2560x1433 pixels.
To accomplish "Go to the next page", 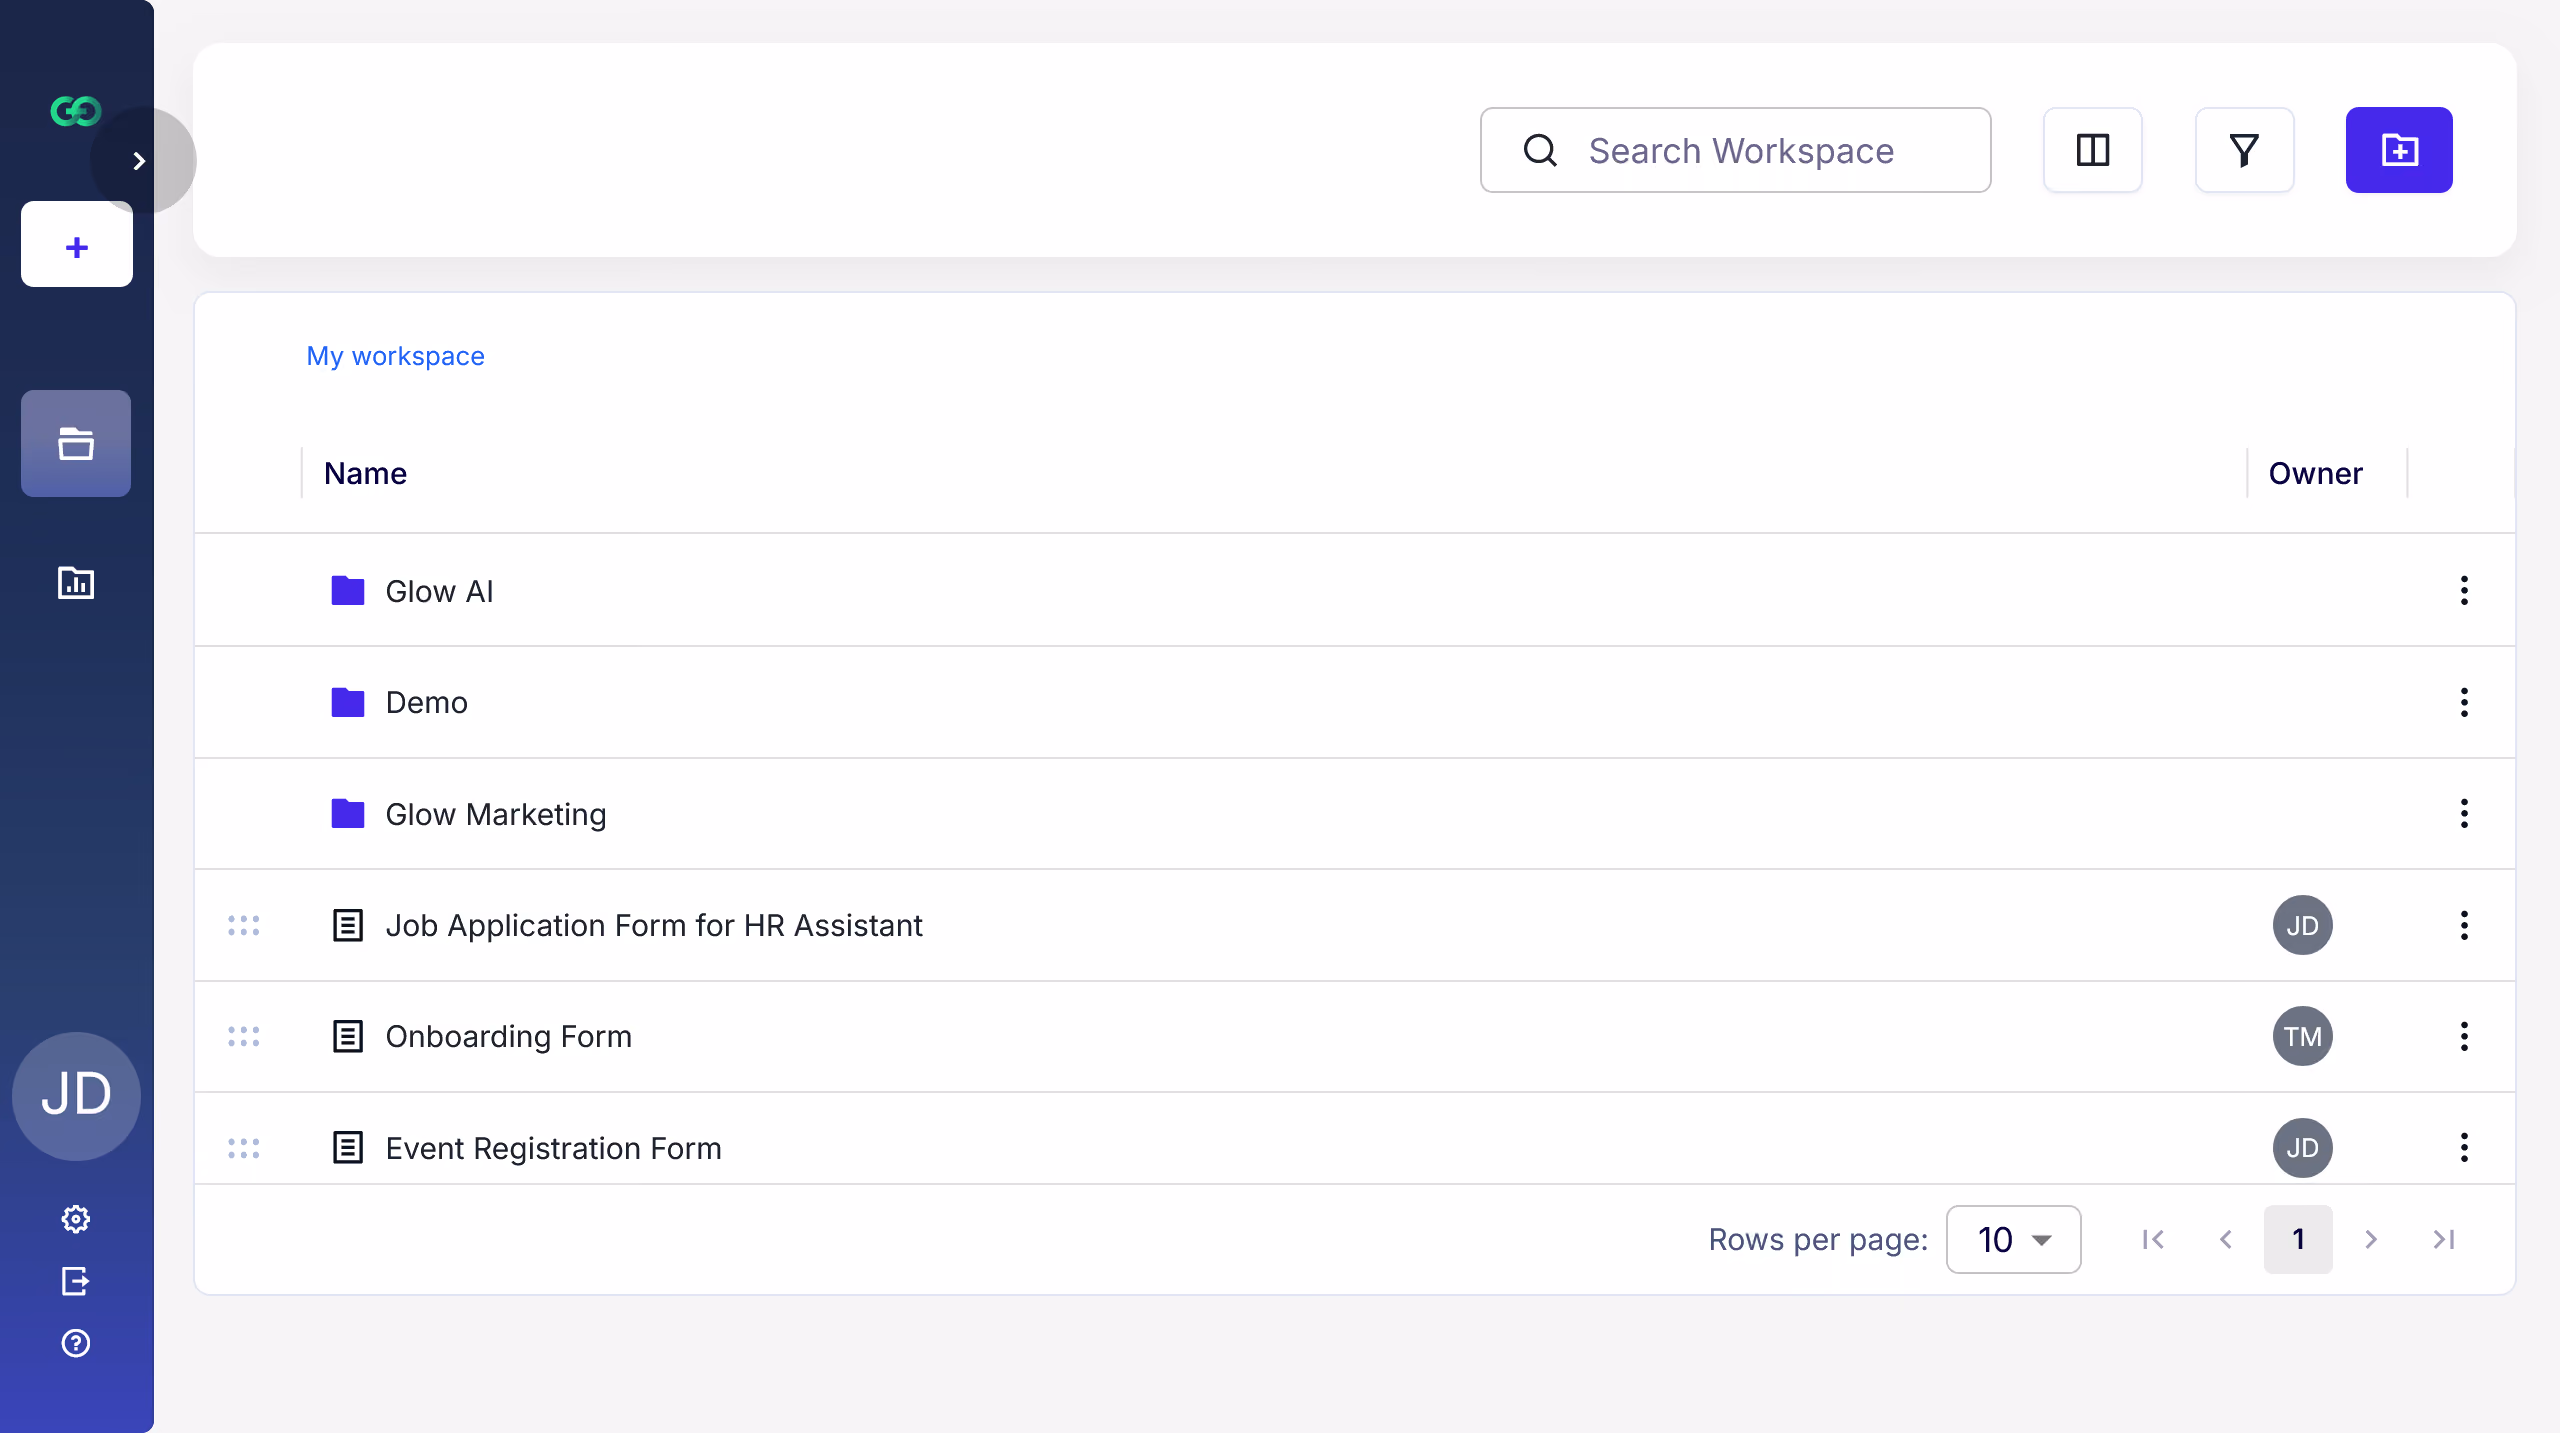I will coord(2371,1239).
